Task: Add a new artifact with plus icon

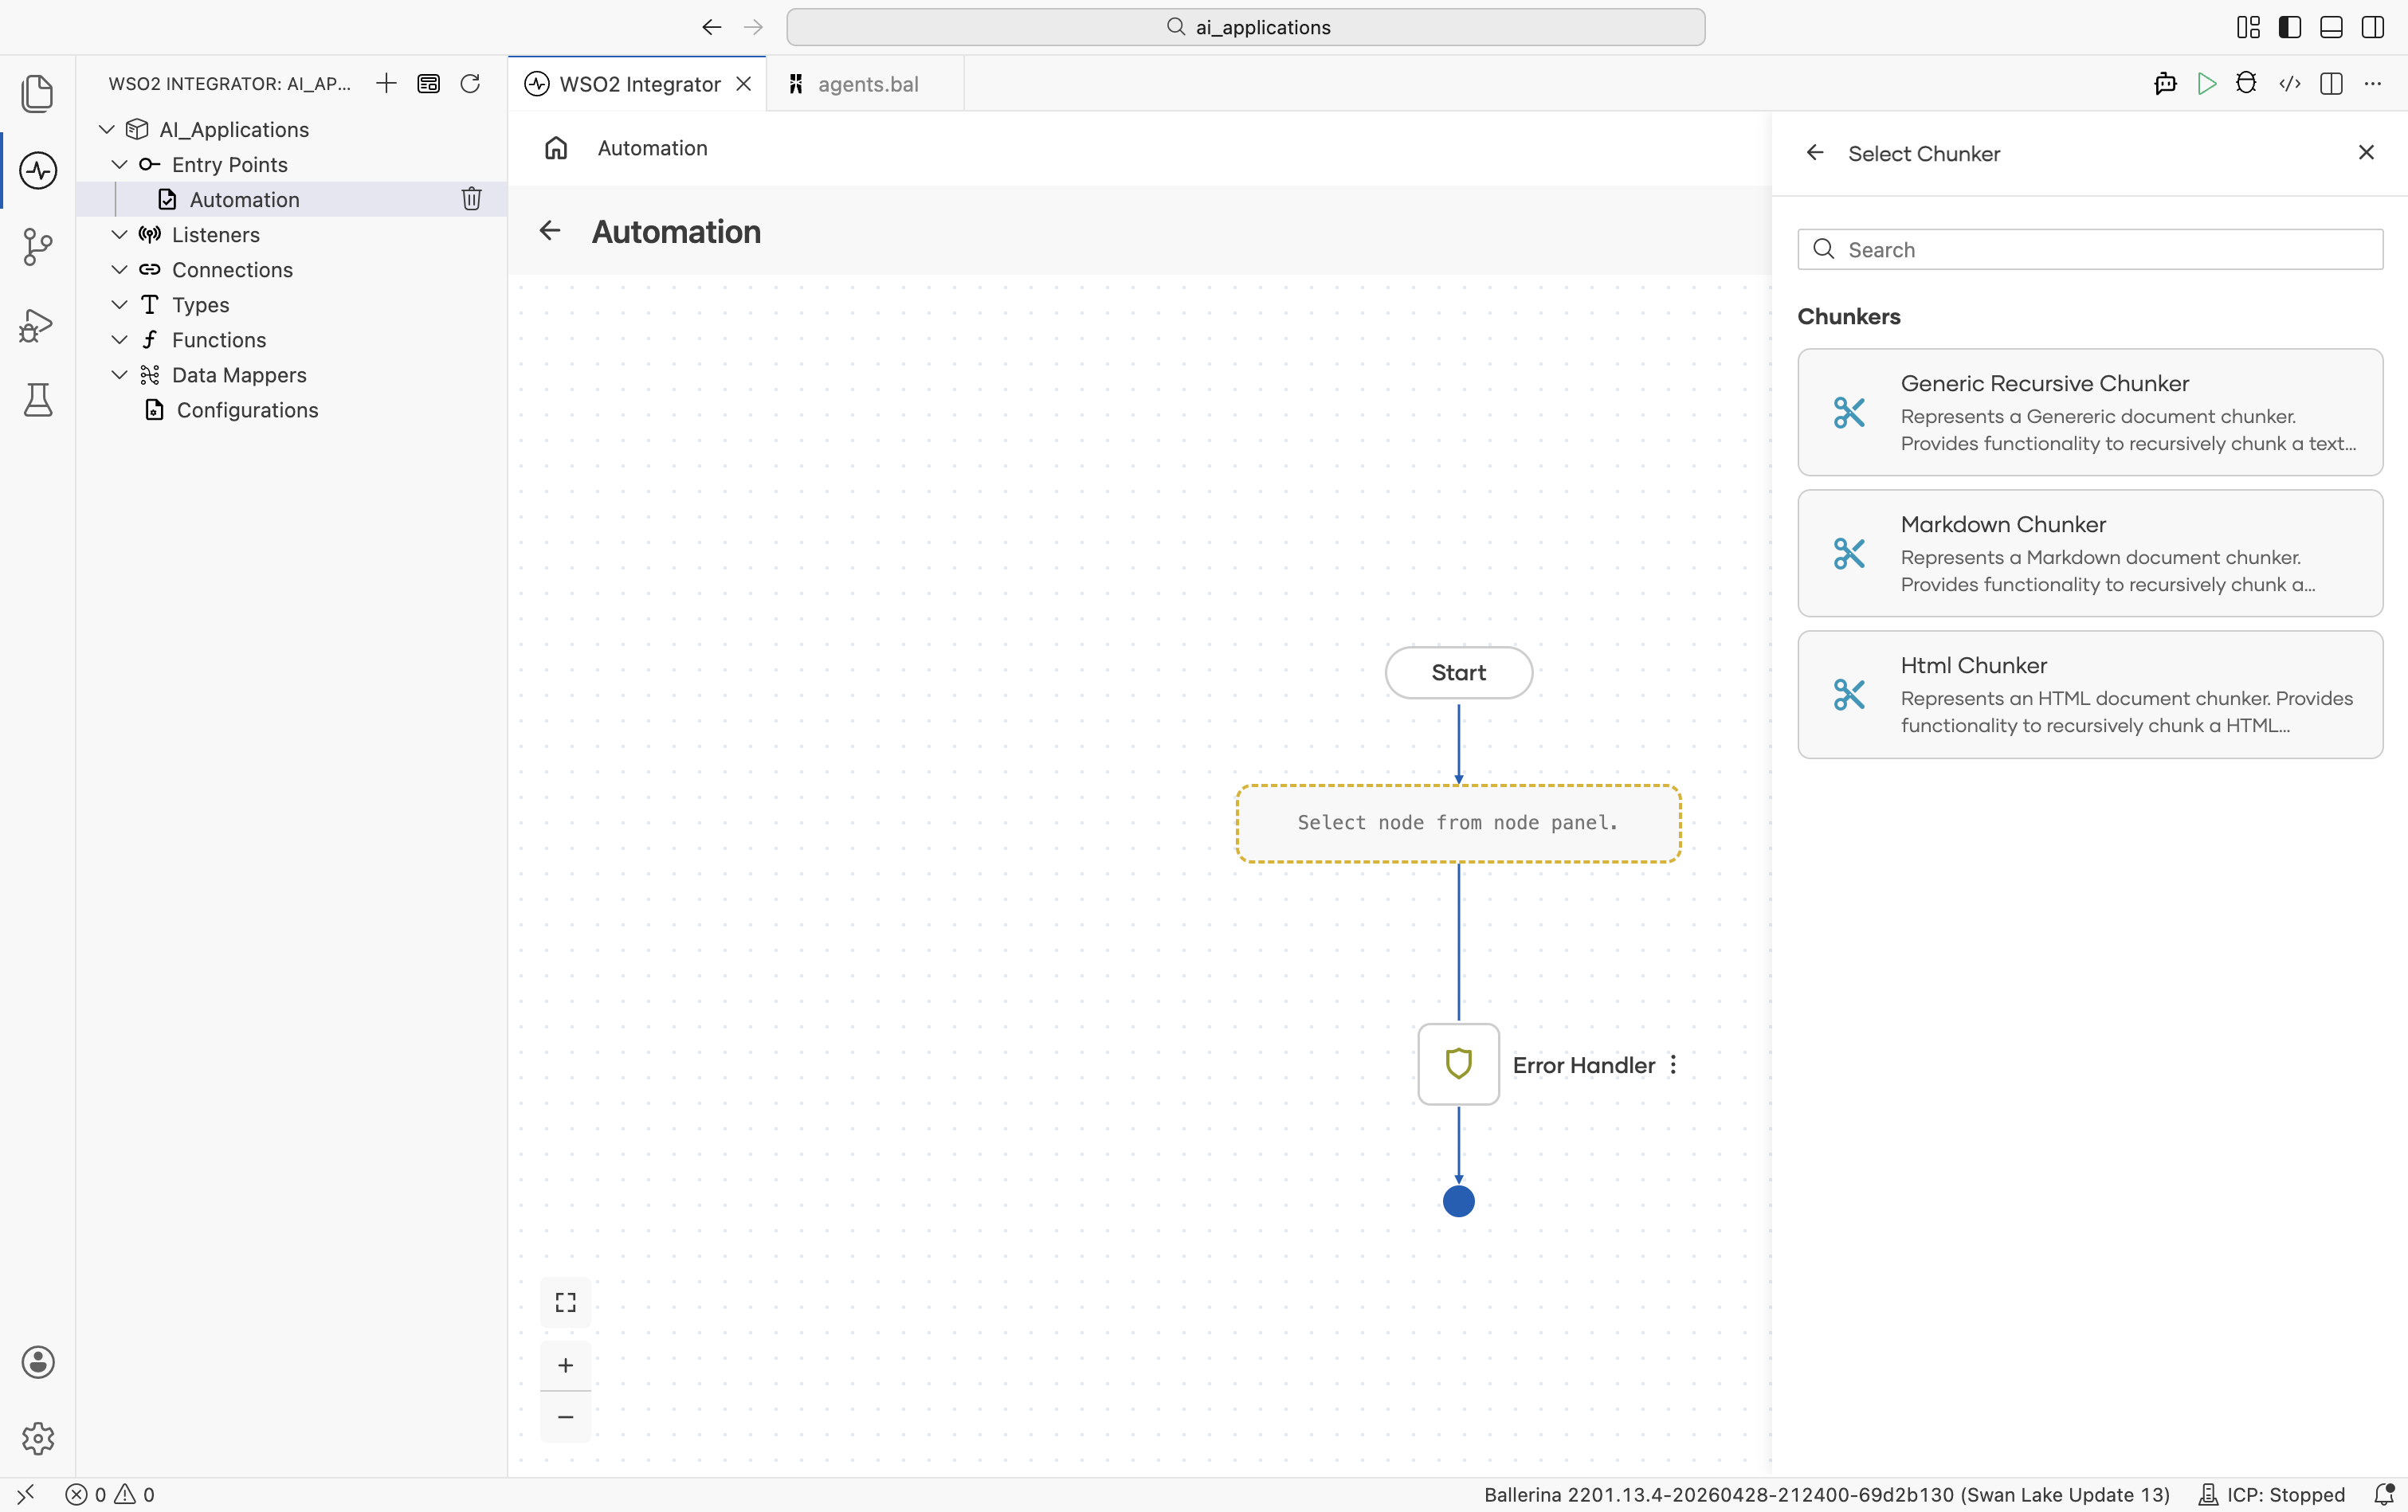Action: click(386, 83)
